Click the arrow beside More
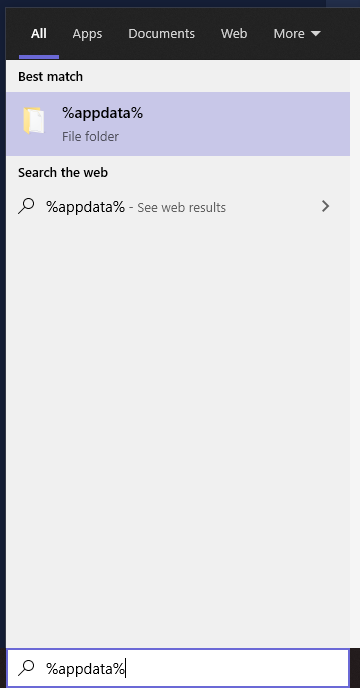360x688 pixels. pyautogui.click(x=316, y=34)
